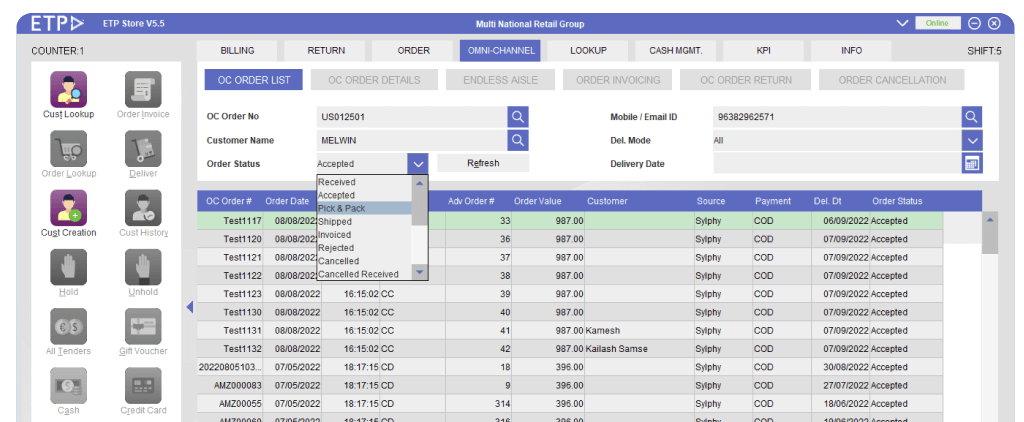Select the OMNI-CHANNEL tab
Image resolution: width=1024 pixels, height=422 pixels.
pos(501,50)
